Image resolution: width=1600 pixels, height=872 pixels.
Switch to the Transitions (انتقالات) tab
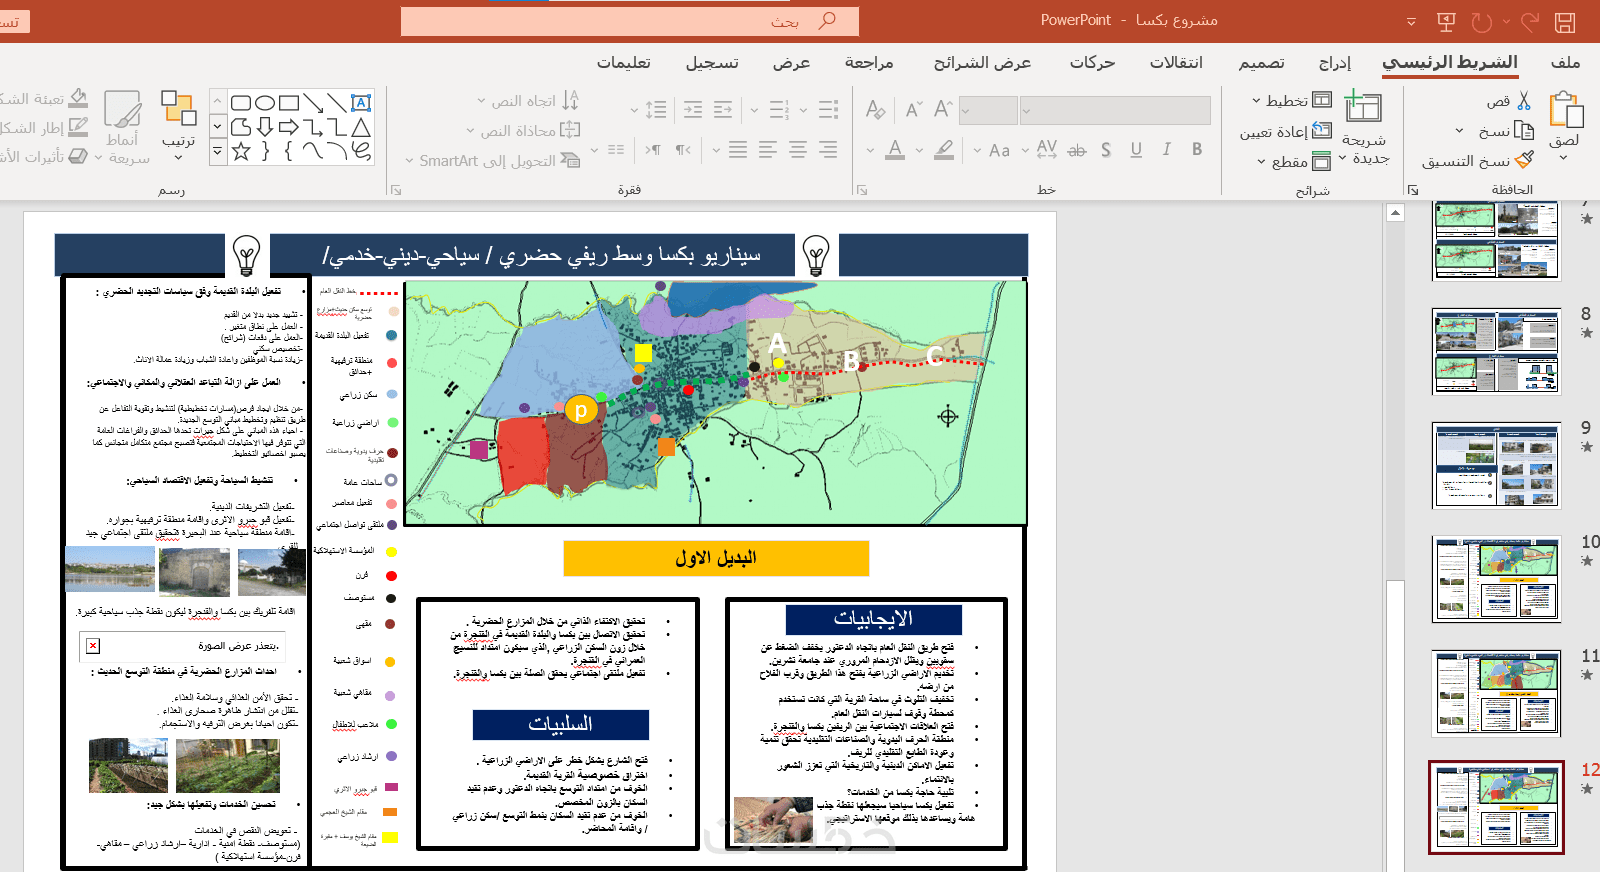coord(1176,63)
